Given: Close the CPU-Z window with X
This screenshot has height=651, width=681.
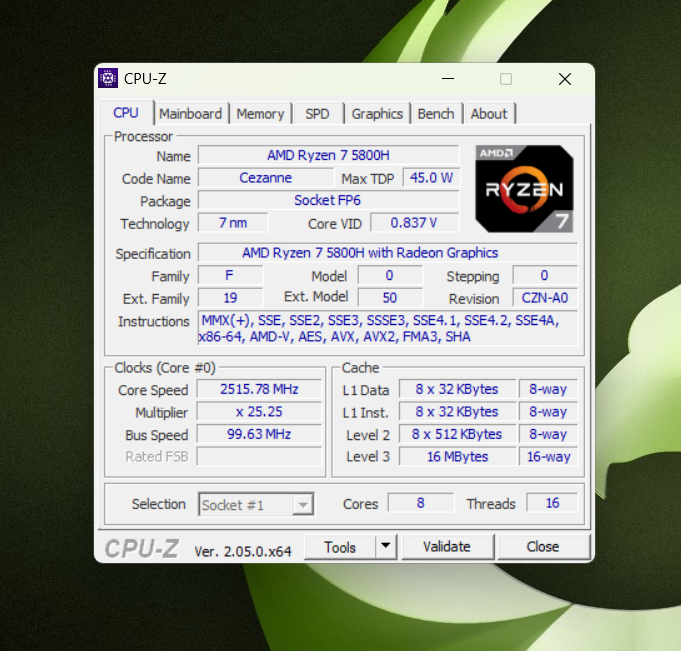Looking at the screenshot, I should click(x=565, y=79).
